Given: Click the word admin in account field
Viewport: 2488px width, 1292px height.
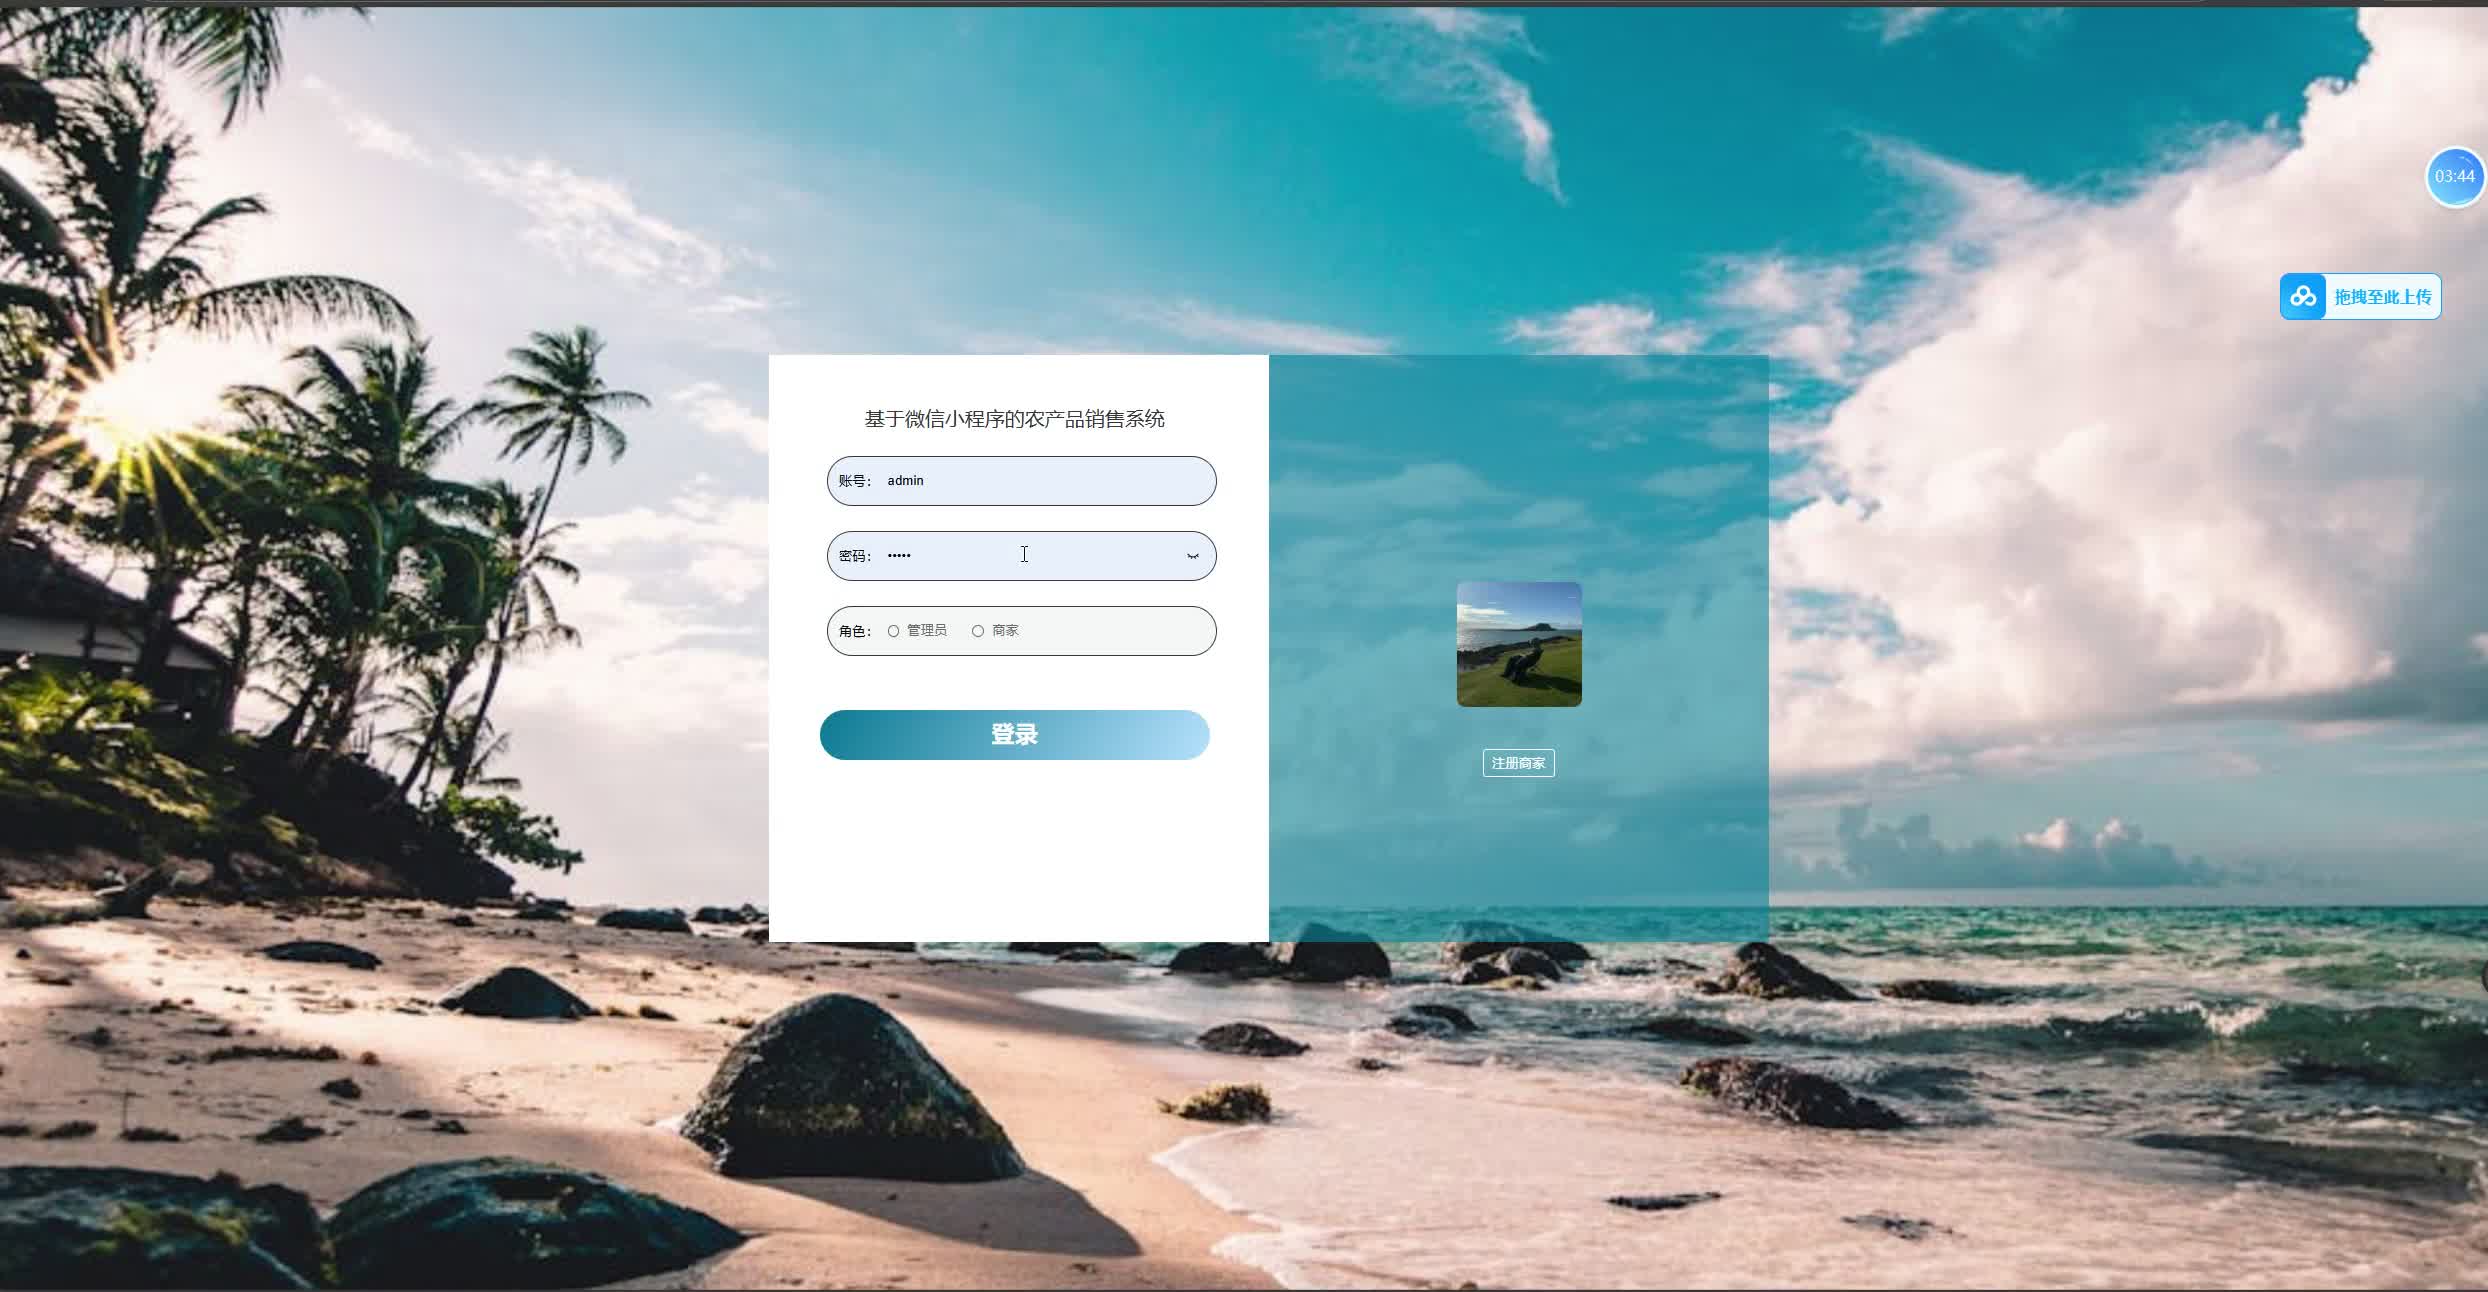Looking at the screenshot, I should (x=905, y=481).
